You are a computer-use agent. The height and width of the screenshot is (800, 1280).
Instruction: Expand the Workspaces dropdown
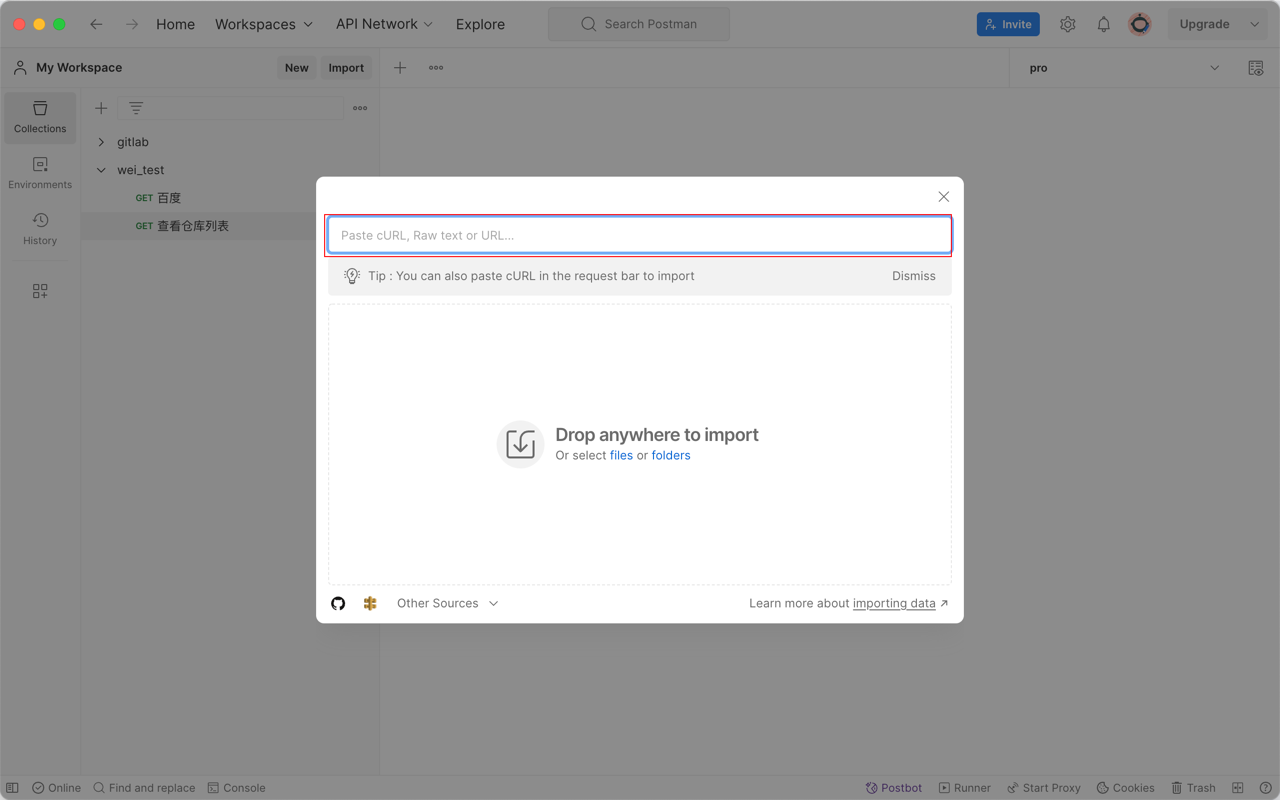(264, 24)
